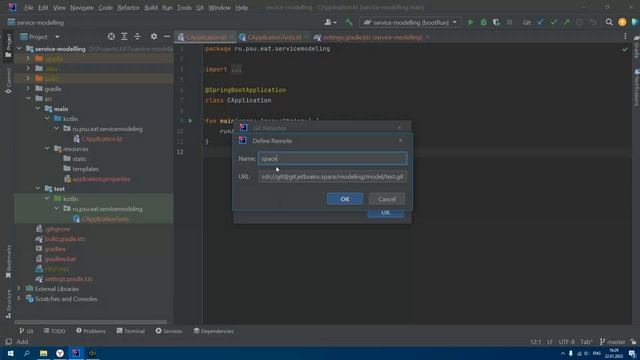Open the Code With Me user icon
This screenshot has height=360, width=640.
tap(330, 22)
